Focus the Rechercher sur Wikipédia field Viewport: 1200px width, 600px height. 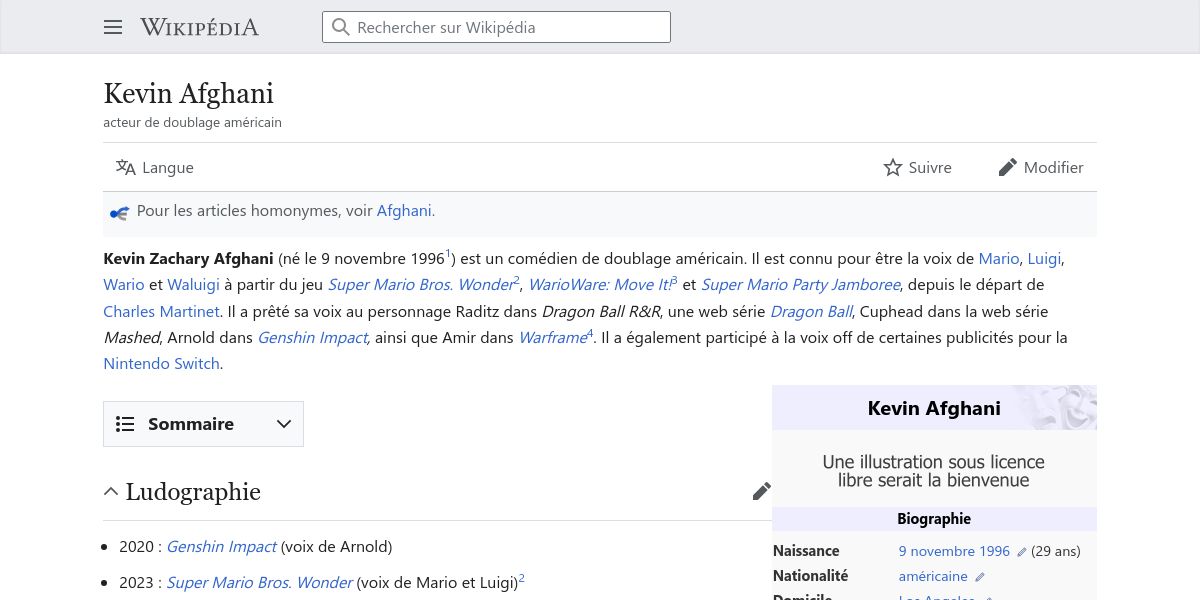(x=496, y=27)
